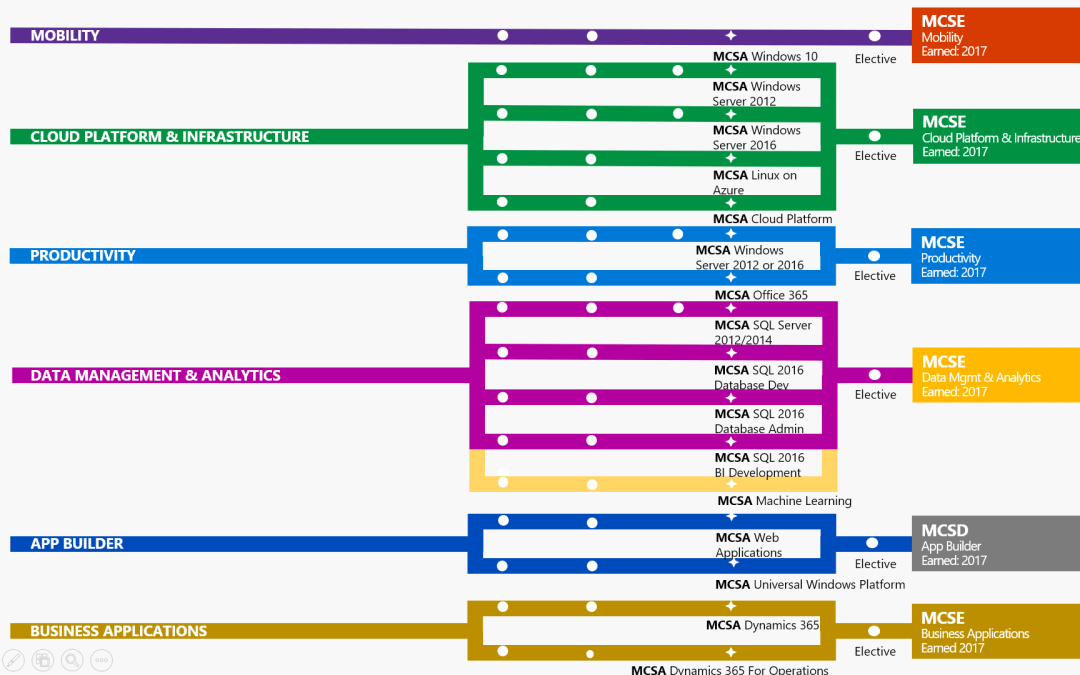Open the see all slides view
Image resolution: width=1080 pixels, height=675 pixels.
[x=42, y=660]
